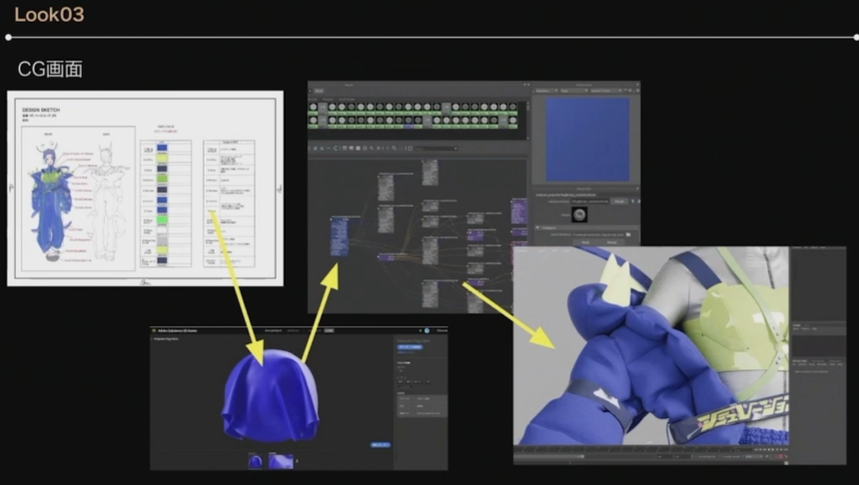Click the sample shader ball swatch in Property Editor
859x485 pixels.
(580, 214)
